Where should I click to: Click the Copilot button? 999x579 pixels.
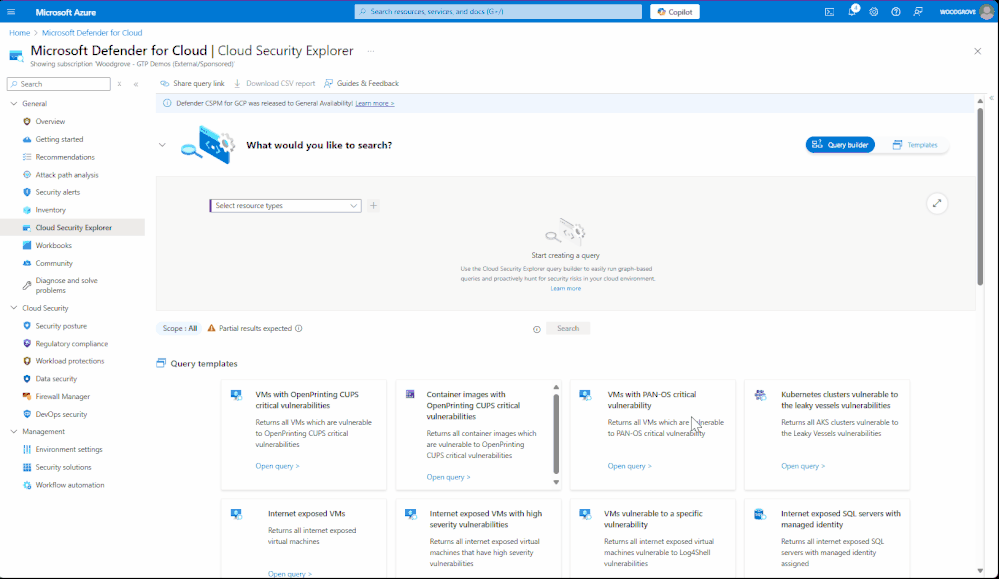tap(675, 11)
